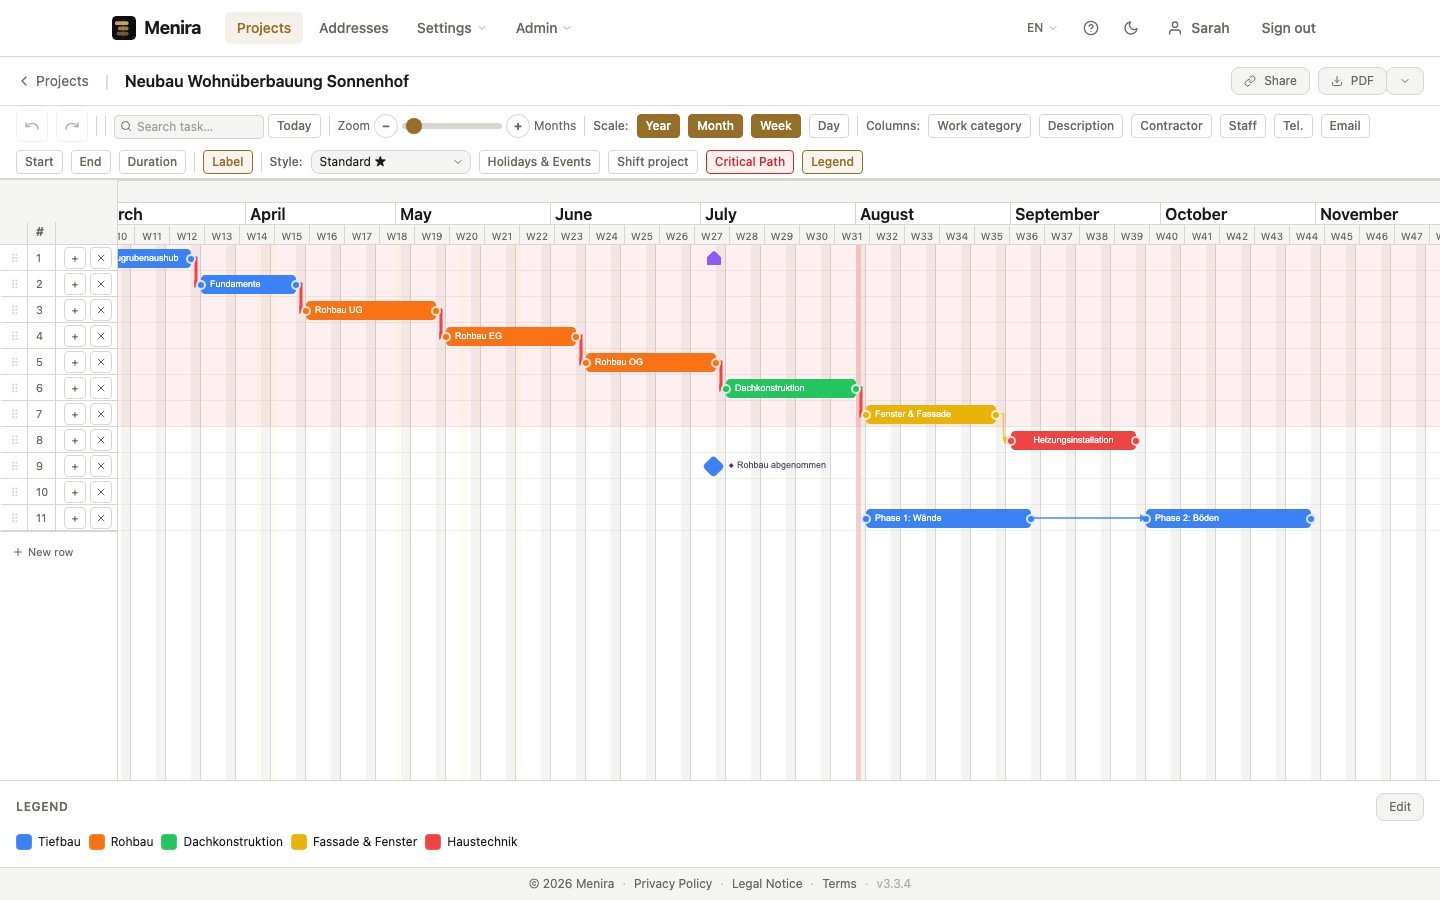Image resolution: width=1440 pixels, height=900 pixels.
Task: Delete row 7 with its X icon
Action: click(x=101, y=414)
